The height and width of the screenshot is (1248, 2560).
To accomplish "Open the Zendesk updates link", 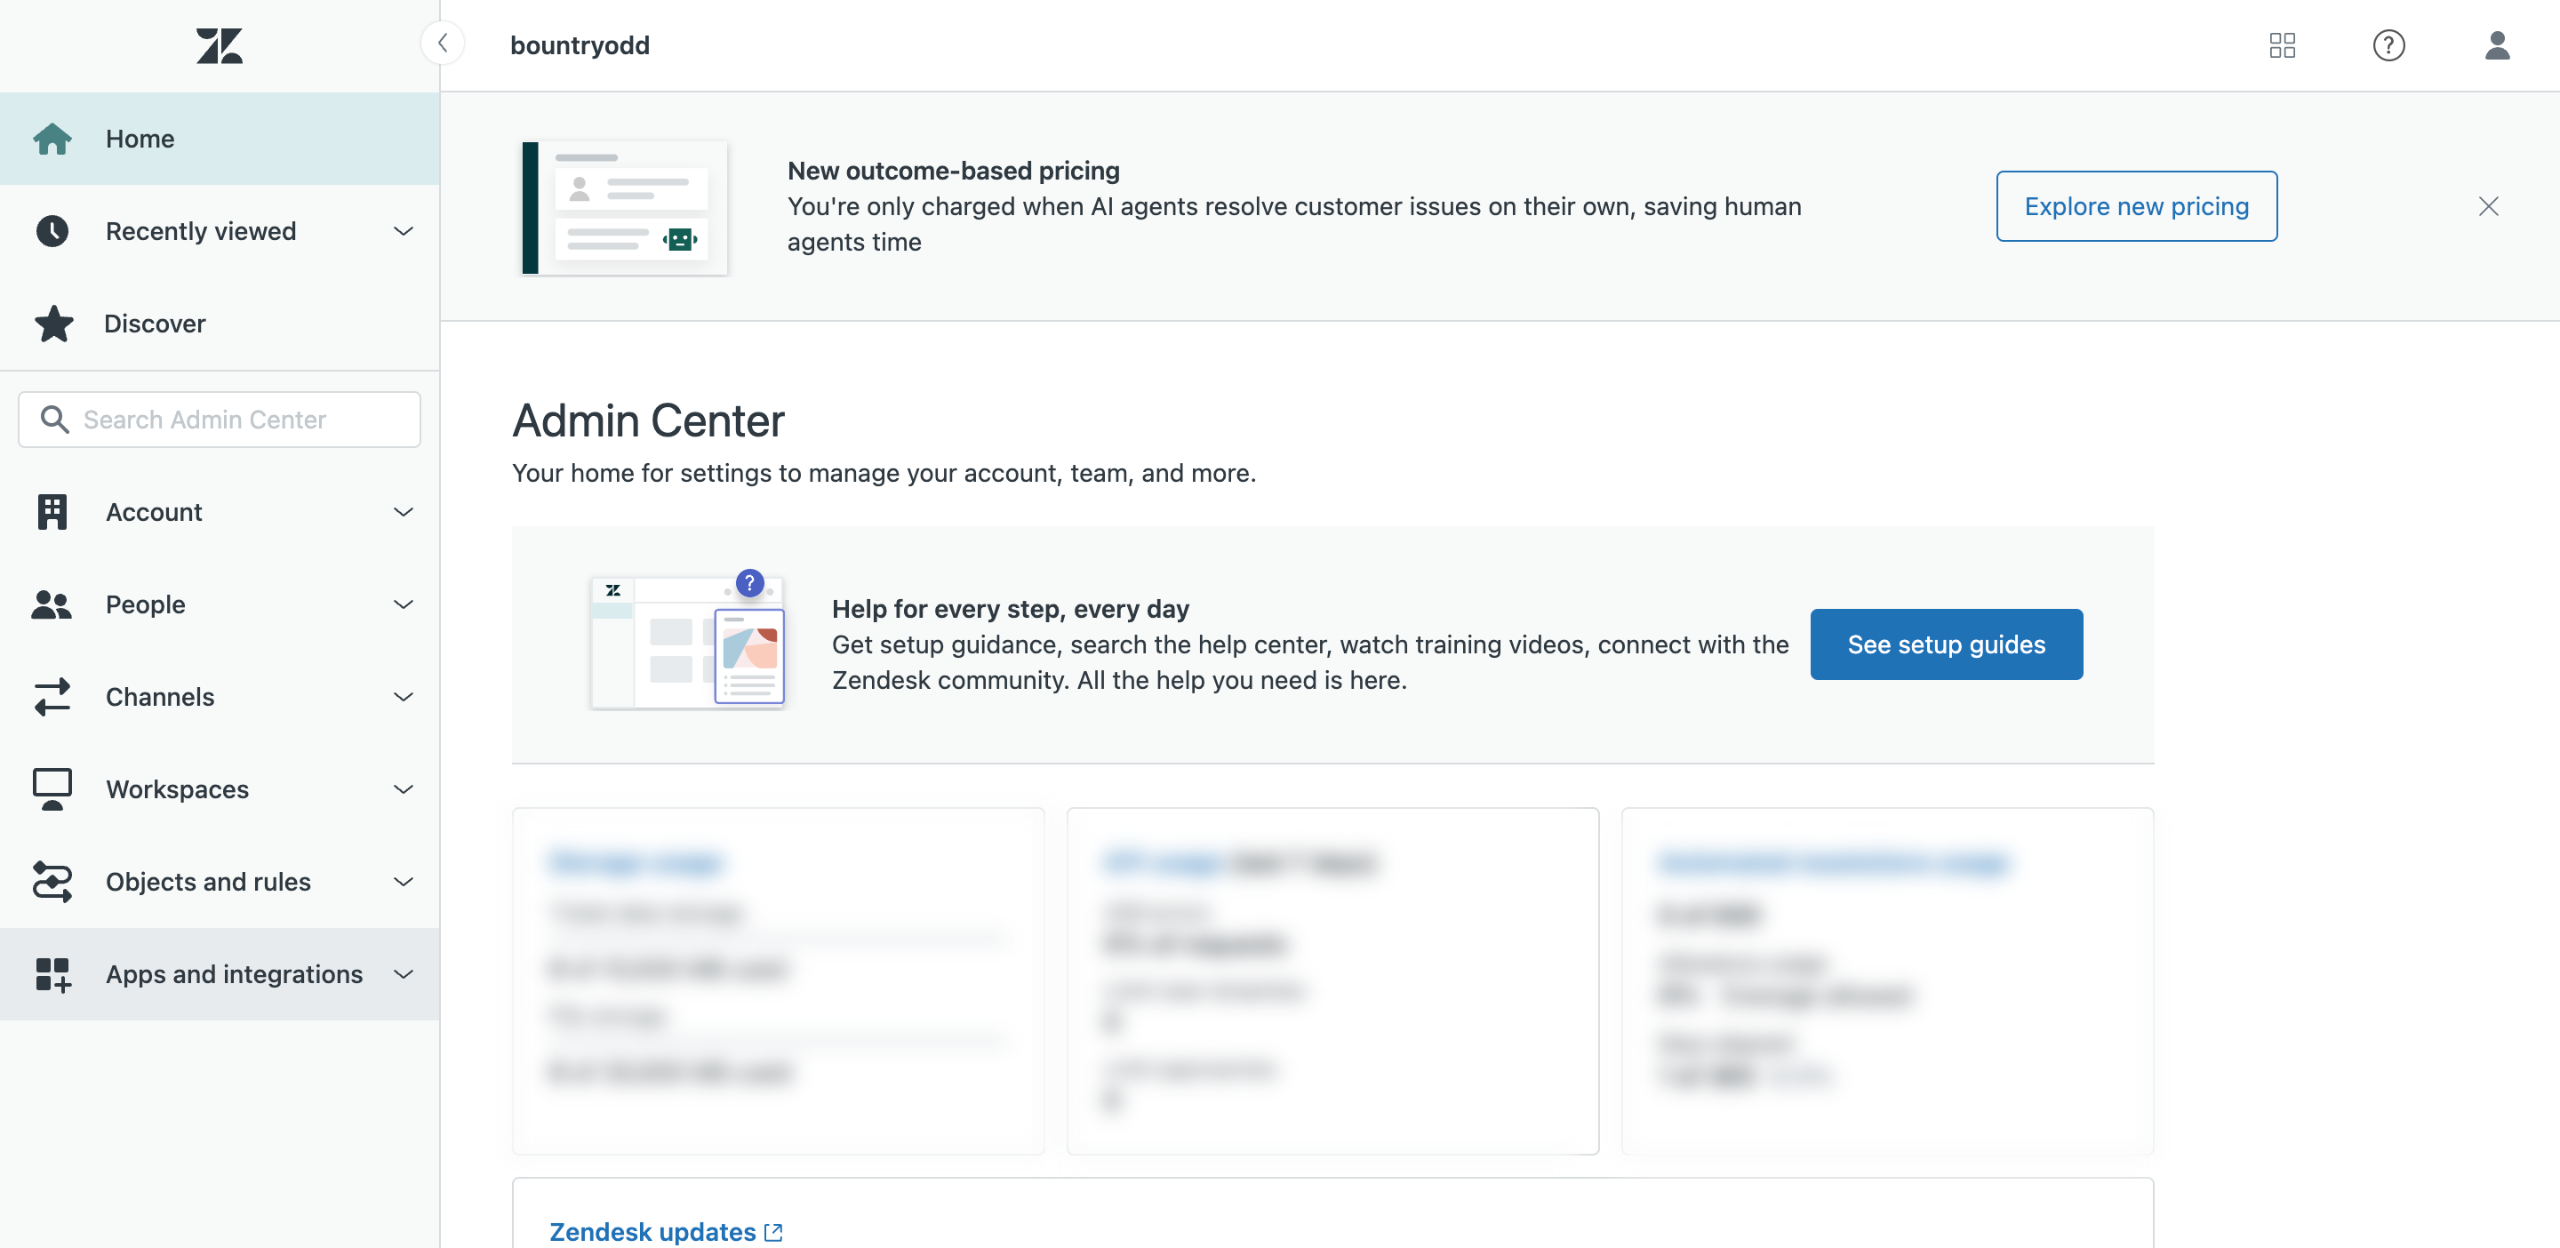I will point(652,1232).
